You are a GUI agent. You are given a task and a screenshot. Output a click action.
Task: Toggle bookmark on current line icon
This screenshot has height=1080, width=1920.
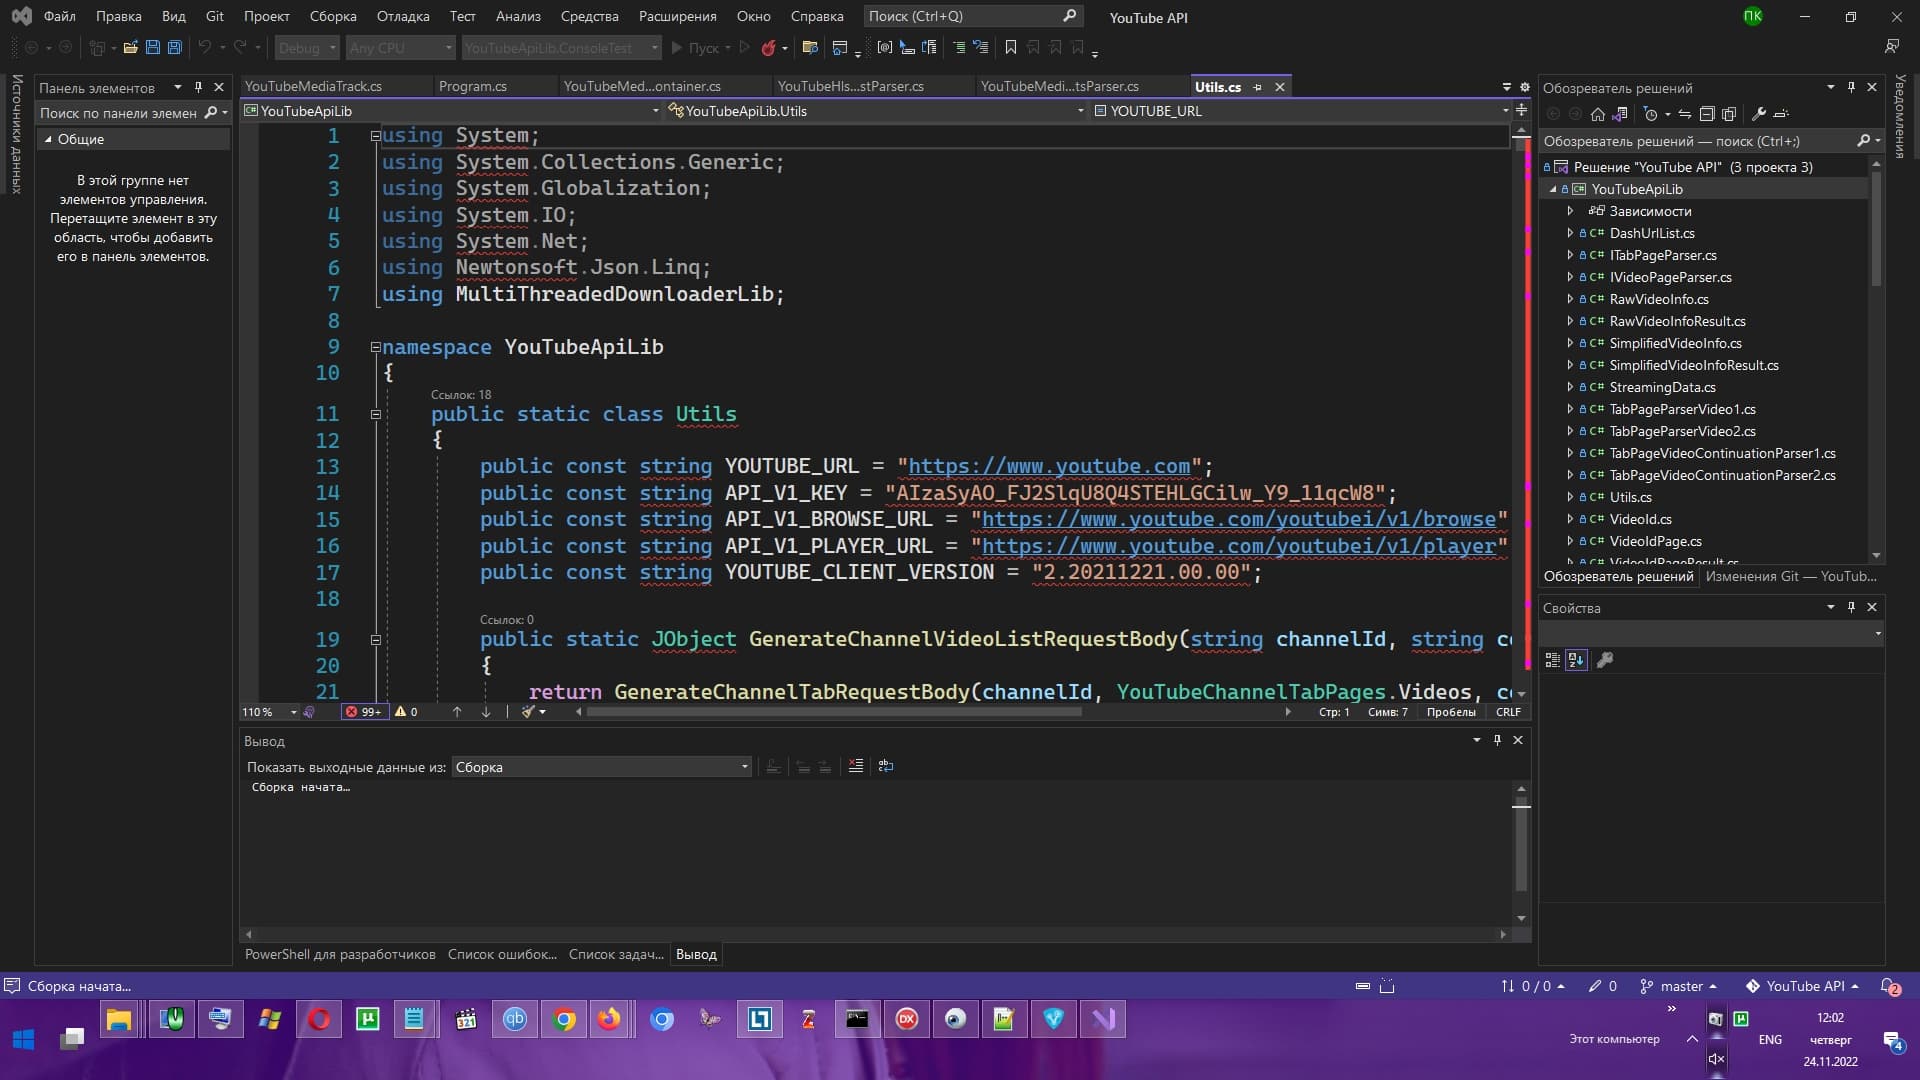(1011, 47)
